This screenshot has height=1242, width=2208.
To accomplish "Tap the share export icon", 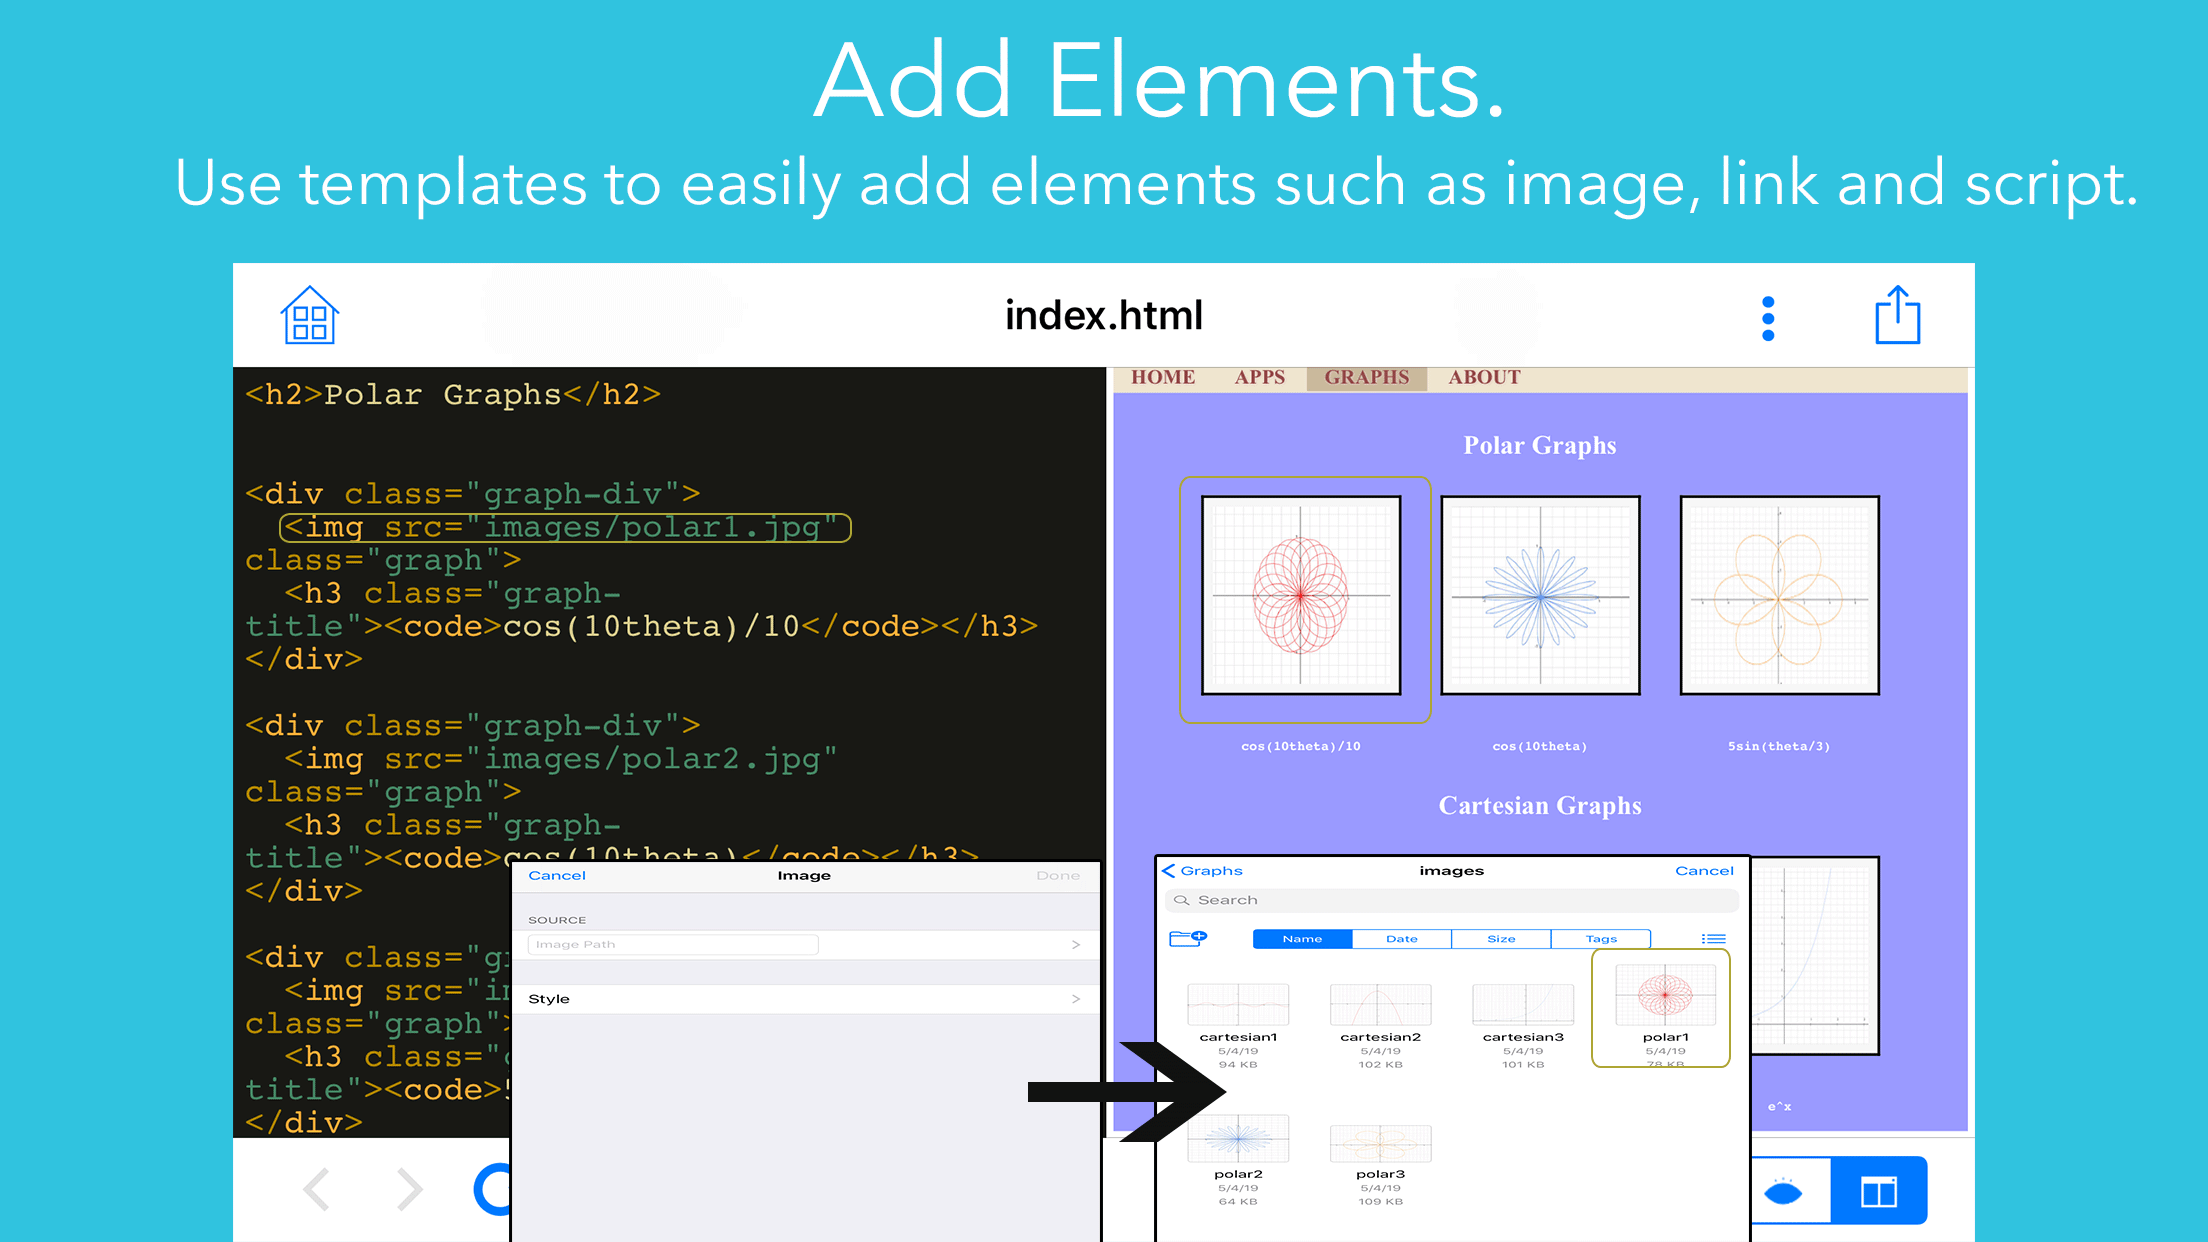I will 1896,316.
